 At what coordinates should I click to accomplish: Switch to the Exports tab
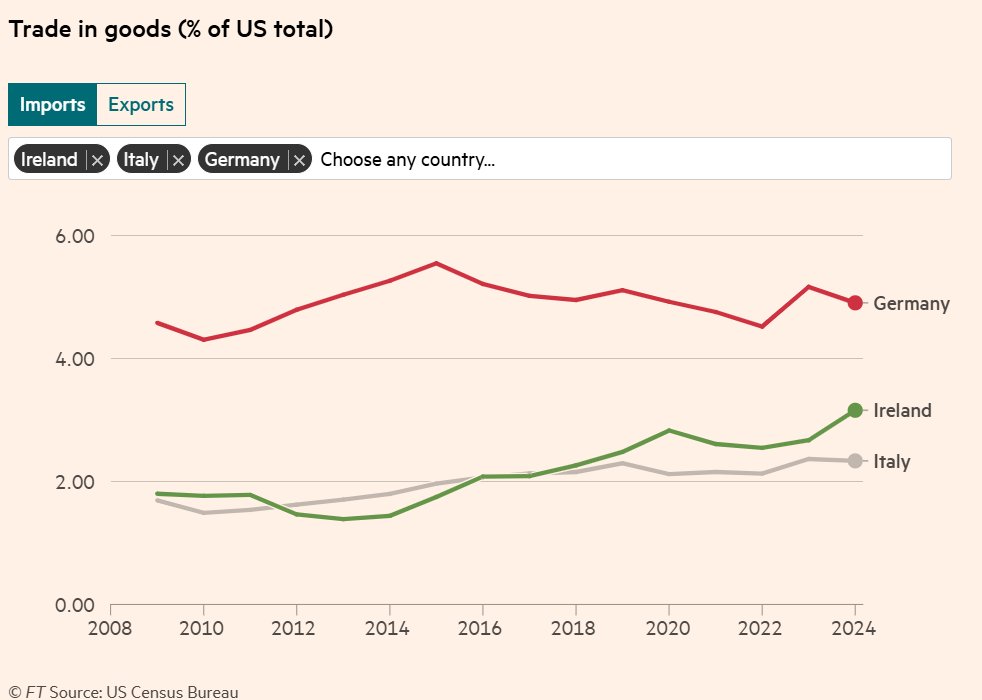pyautogui.click(x=141, y=105)
